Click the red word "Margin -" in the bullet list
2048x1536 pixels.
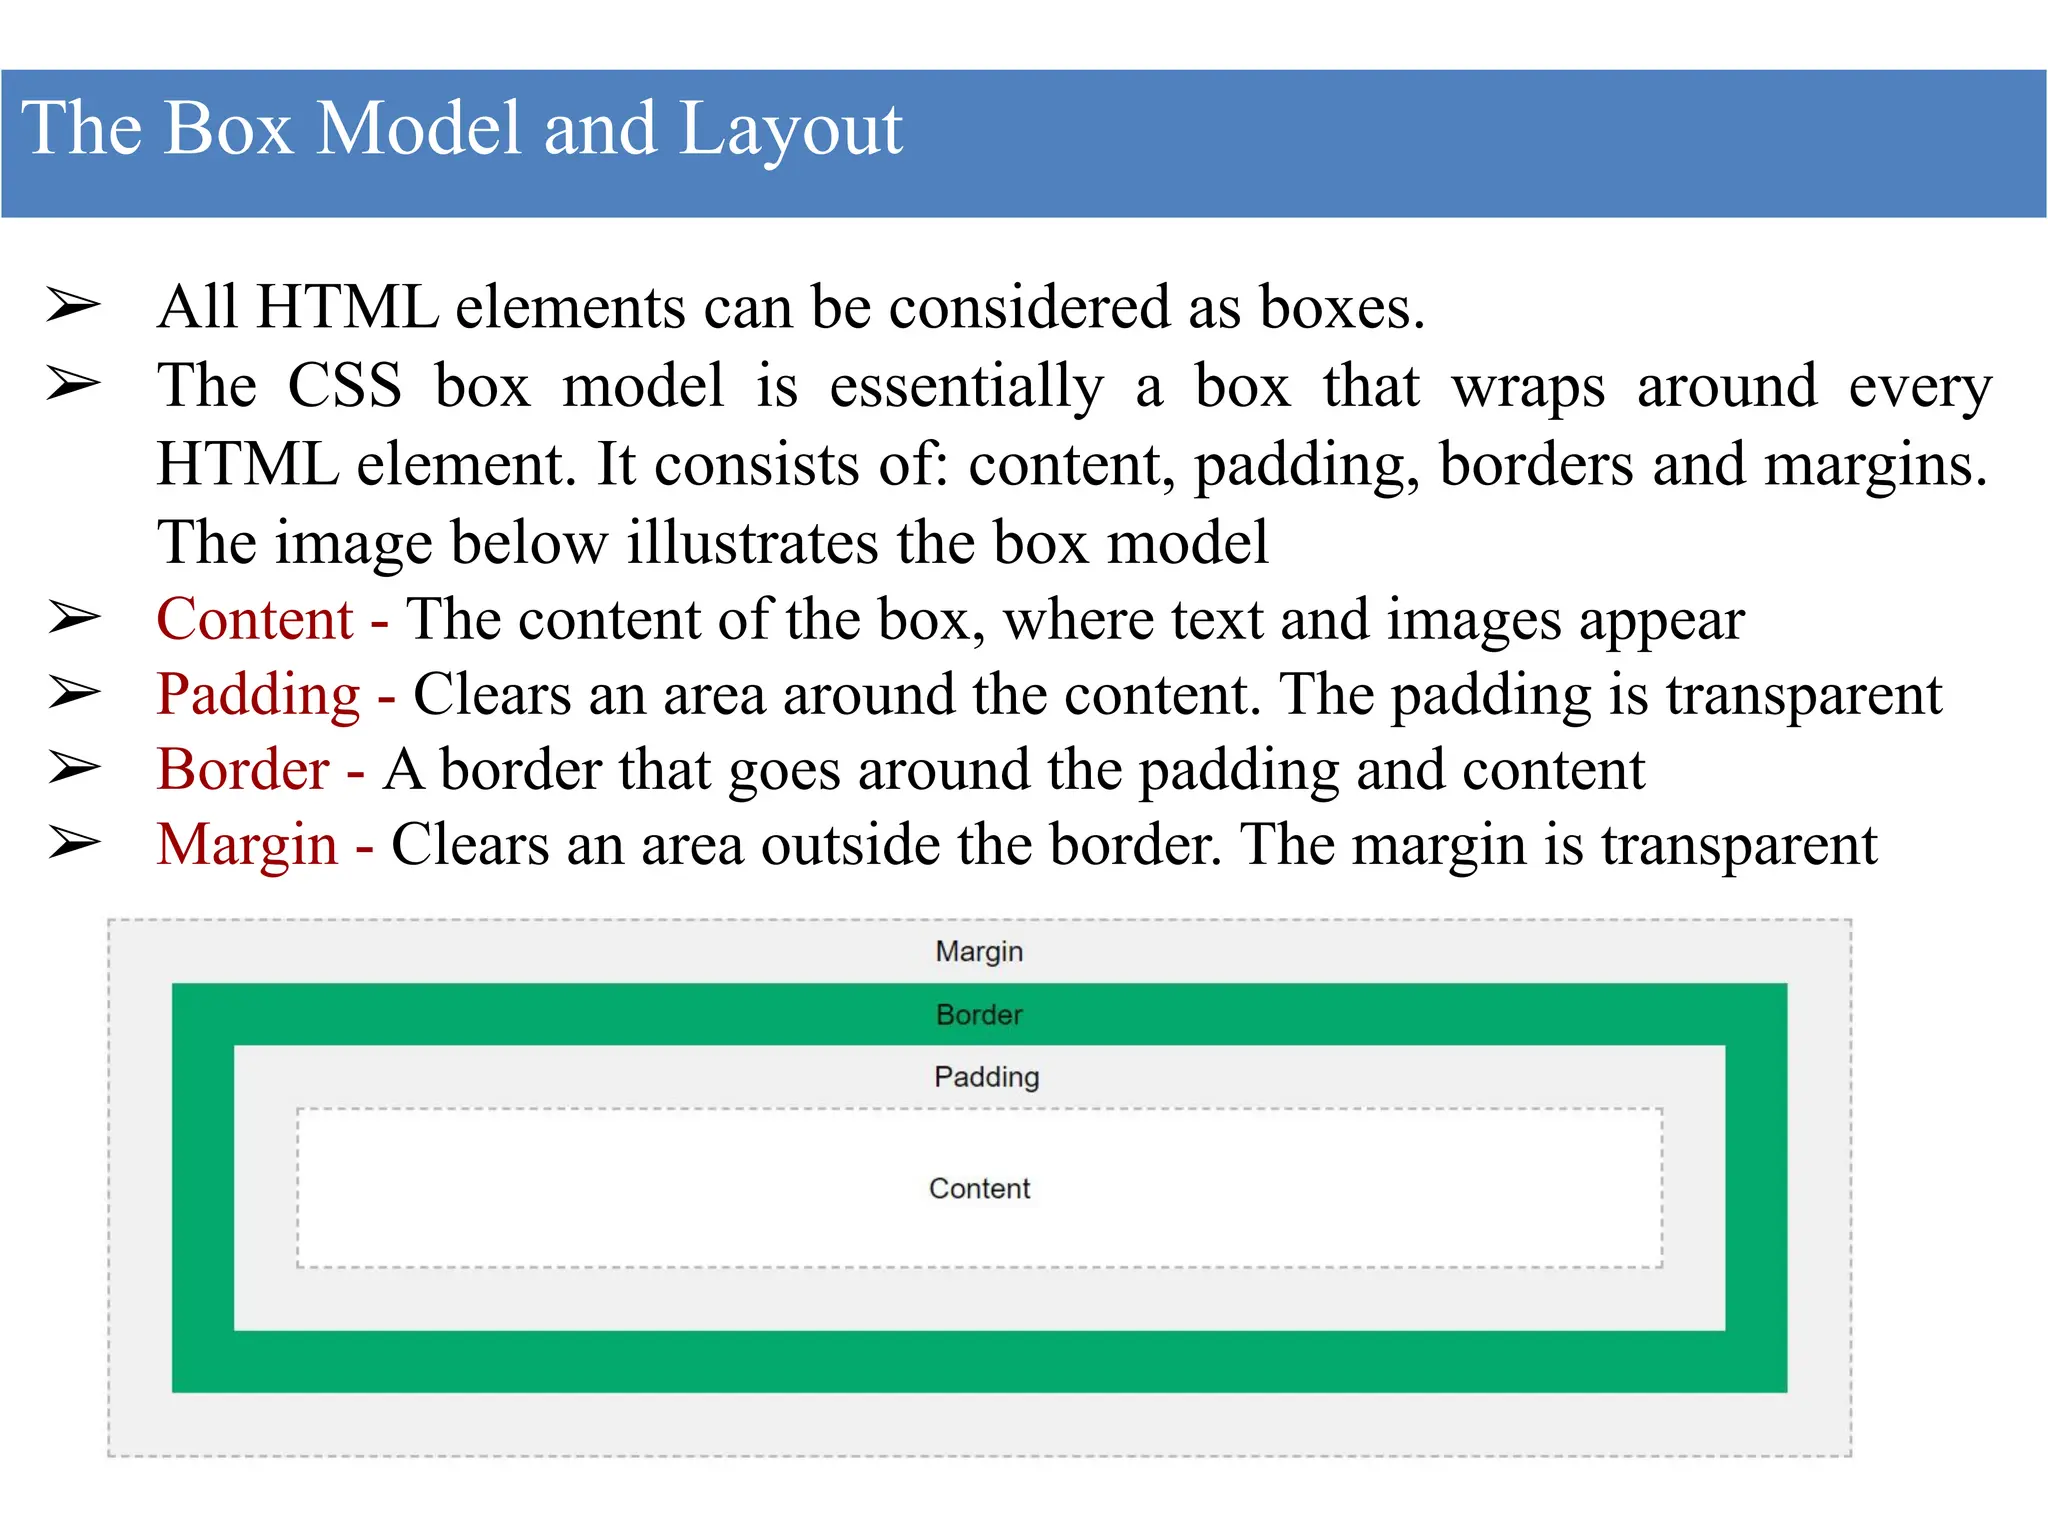pyautogui.click(x=266, y=846)
